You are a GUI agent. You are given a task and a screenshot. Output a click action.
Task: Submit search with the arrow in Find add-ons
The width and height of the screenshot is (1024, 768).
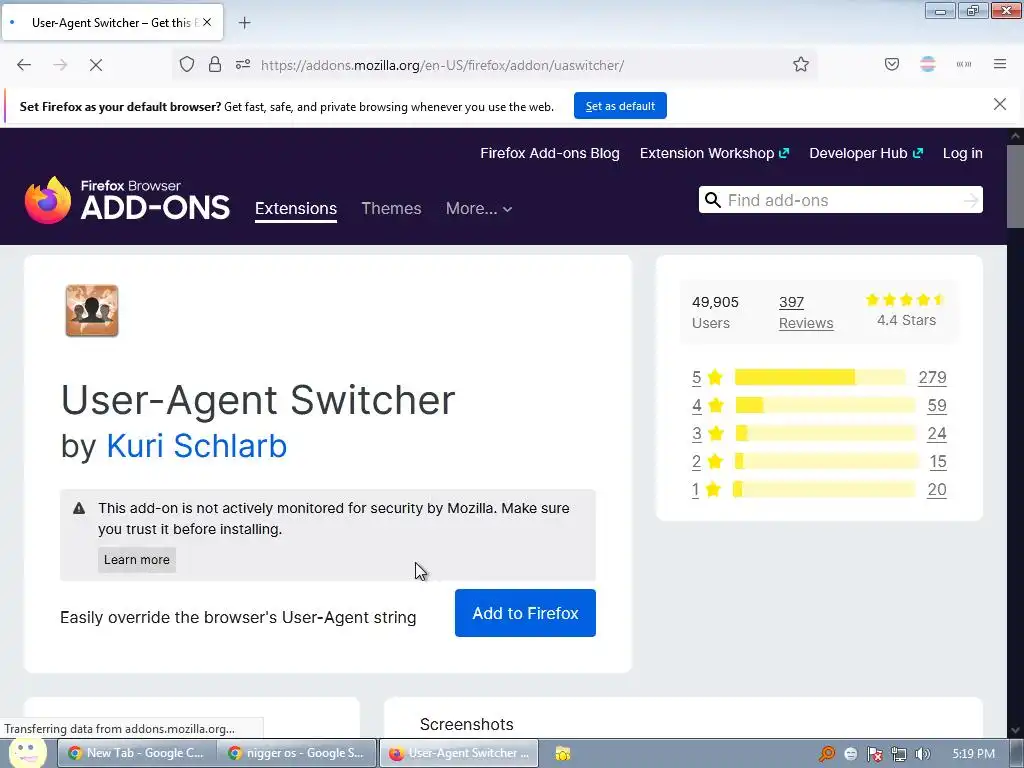click(x=970, y=200)
